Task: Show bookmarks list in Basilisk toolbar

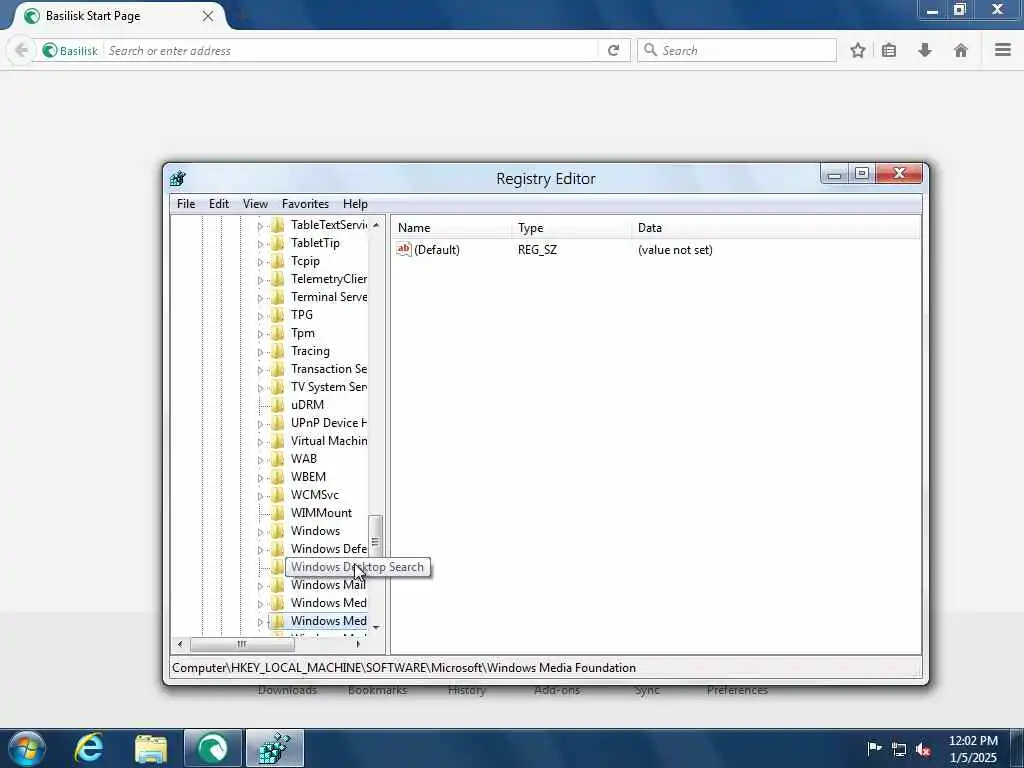Action: click(x=889, y=50)
